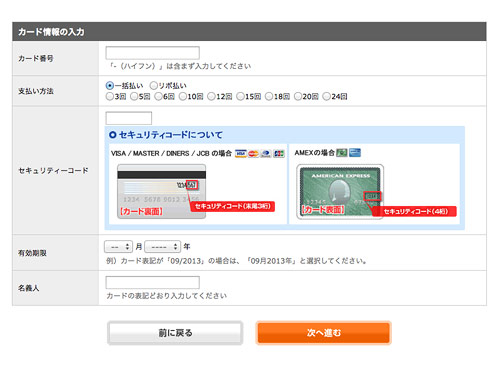Image resolution: width=500 pixels, height=375 pixels.
Task: Choose the 5回 installment option
Action: click(134, 96)
